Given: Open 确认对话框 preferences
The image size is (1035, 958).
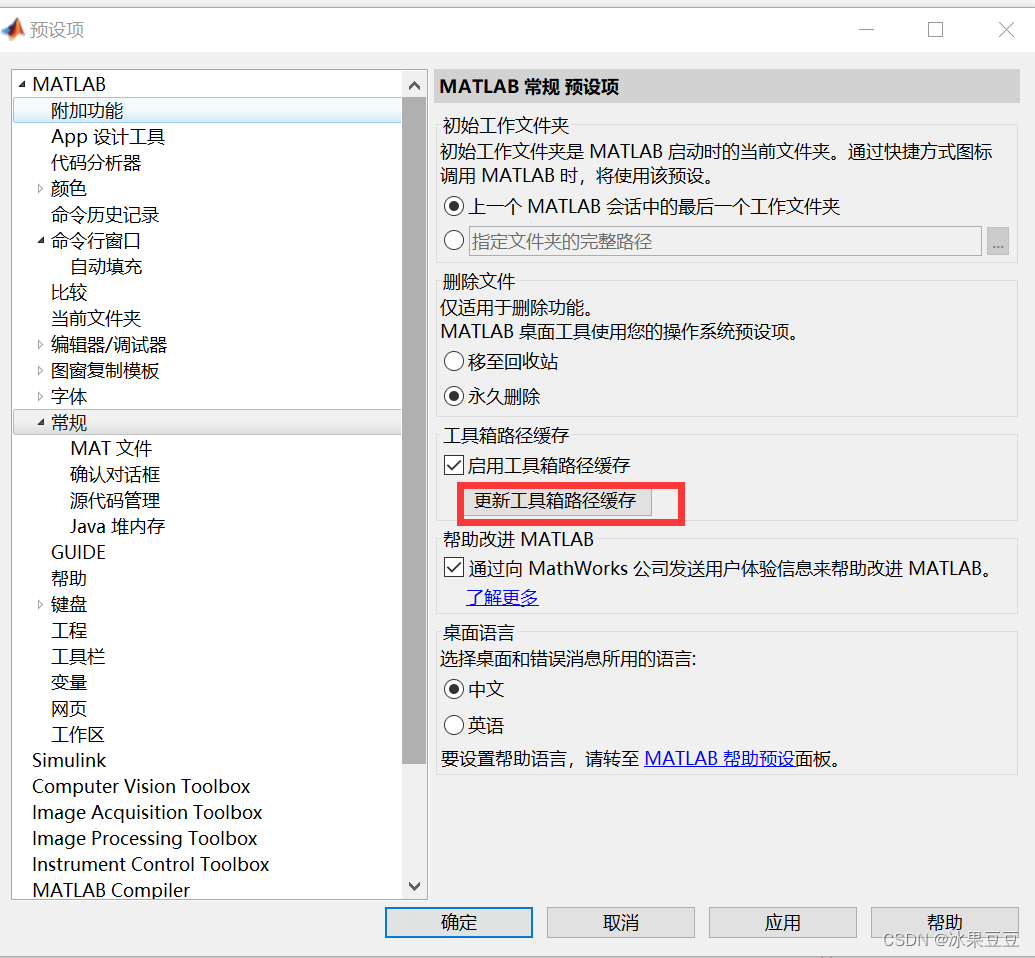Looking at the screenshot, I should 115,474.
